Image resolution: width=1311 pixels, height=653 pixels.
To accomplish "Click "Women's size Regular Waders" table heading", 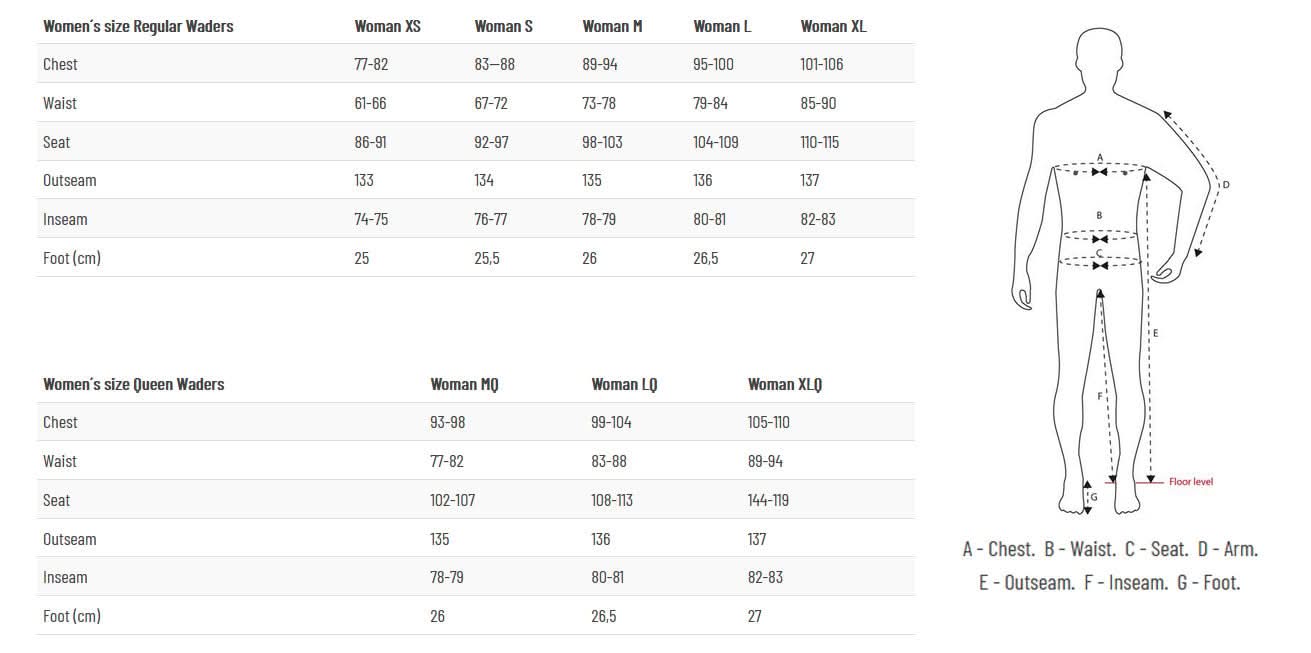I will 138,27.
